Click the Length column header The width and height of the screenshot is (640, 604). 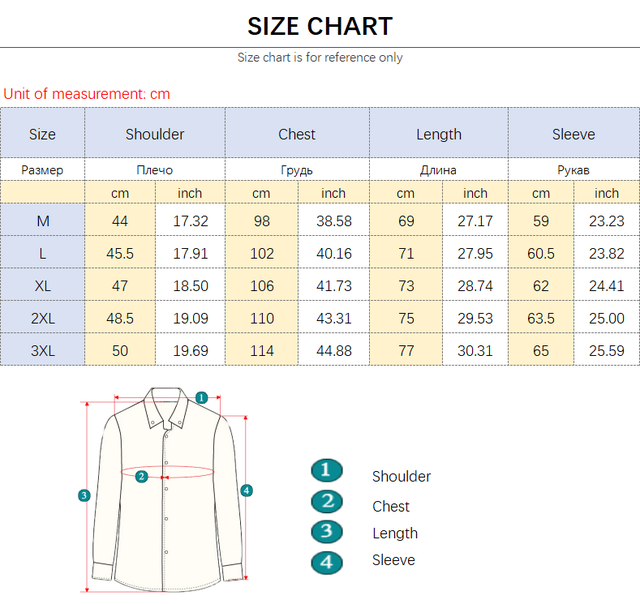[439, 134]
